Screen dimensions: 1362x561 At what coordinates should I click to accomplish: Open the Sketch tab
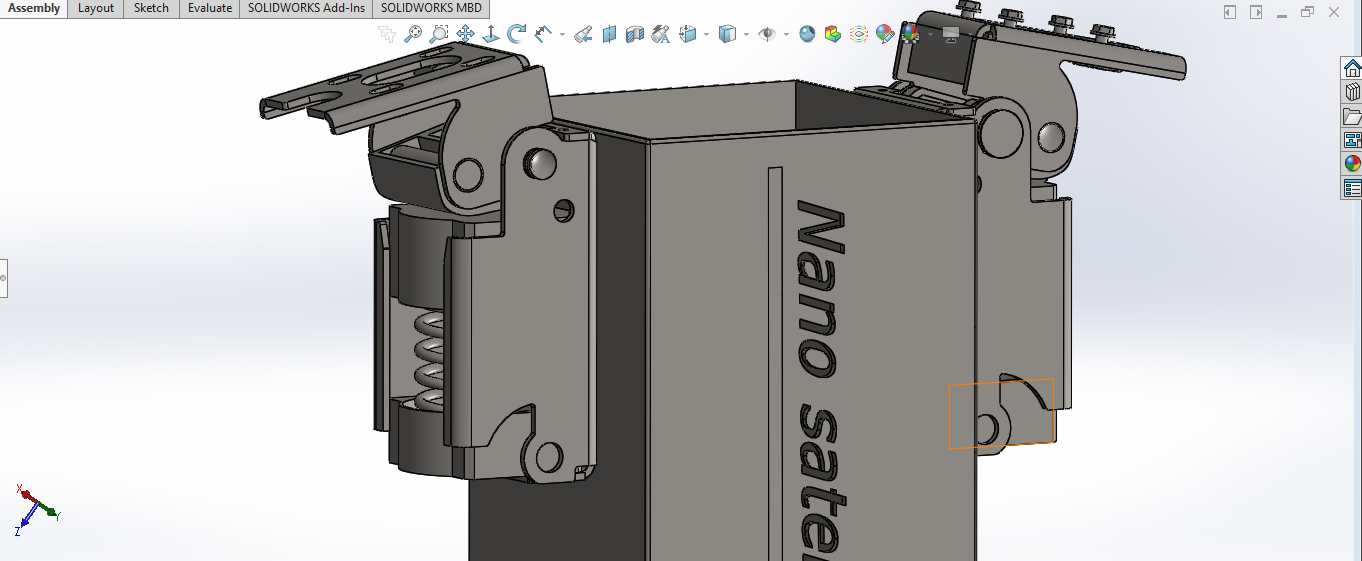(152, 8)
